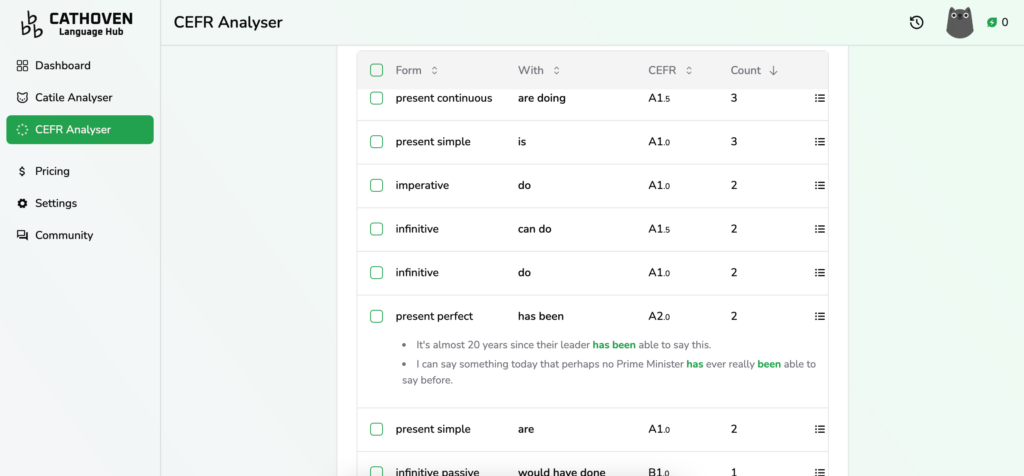Select CEFR Analyser sidebar item

80,129
